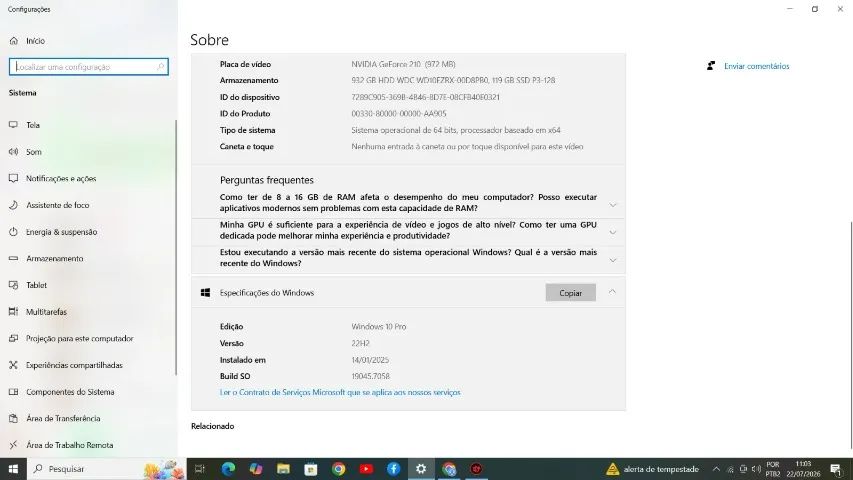Viewport: 853px width, 480px height.
Task: Click the search magnifier in settings box
Action: pyautogui.click(x=160, y=67)
